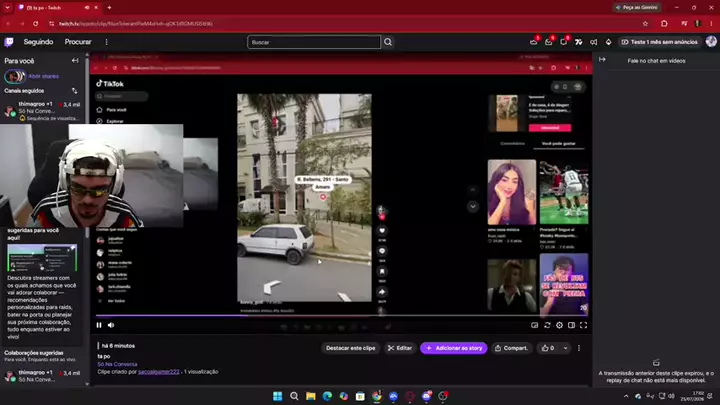This screenshot has width=720, height=405.
Task: Open a new browser tab
Action: 109,7
